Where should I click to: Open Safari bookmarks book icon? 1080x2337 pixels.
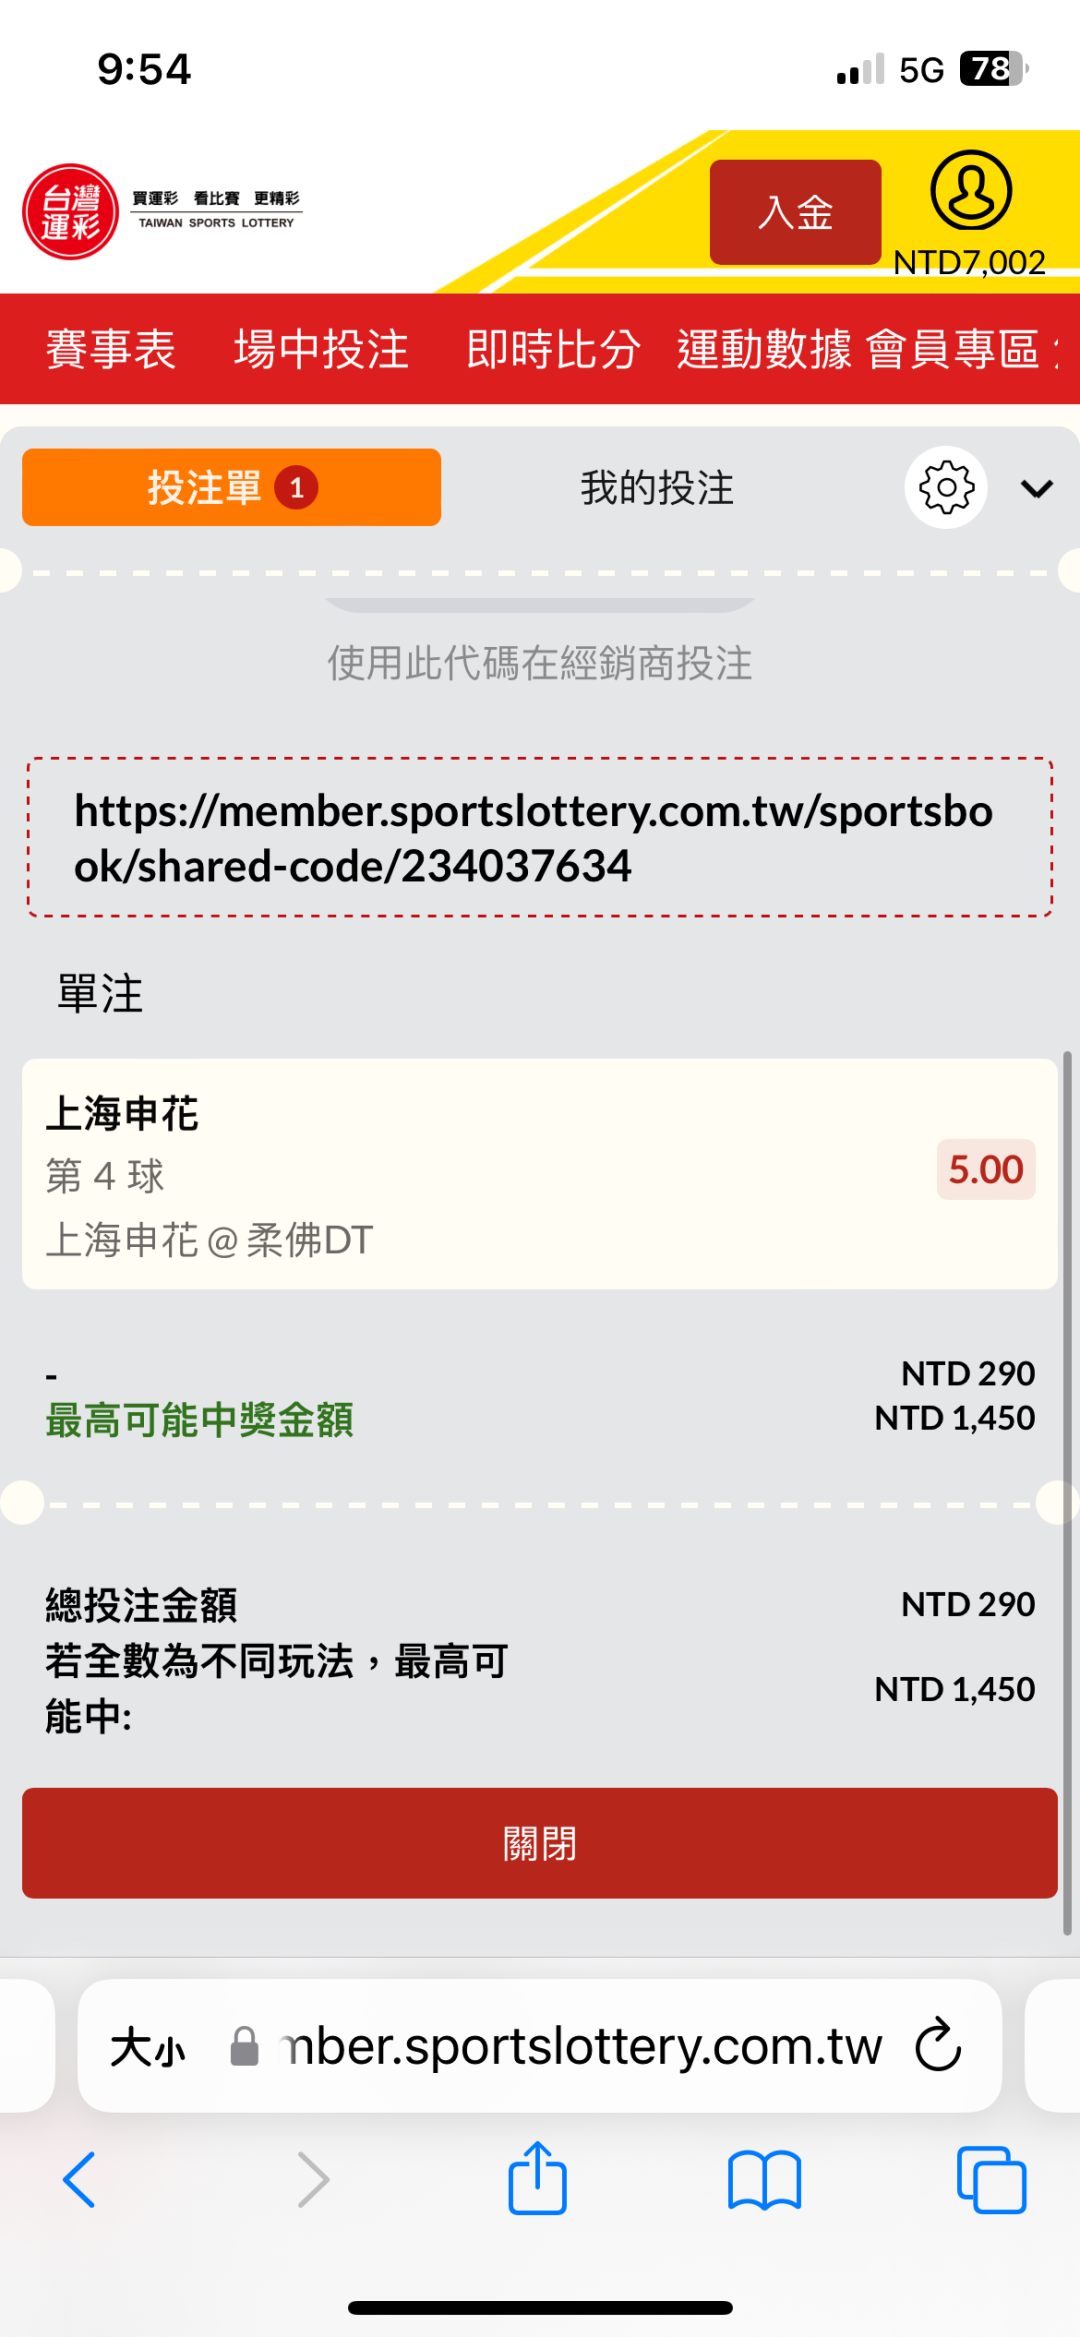click(x=764, y=2180)
